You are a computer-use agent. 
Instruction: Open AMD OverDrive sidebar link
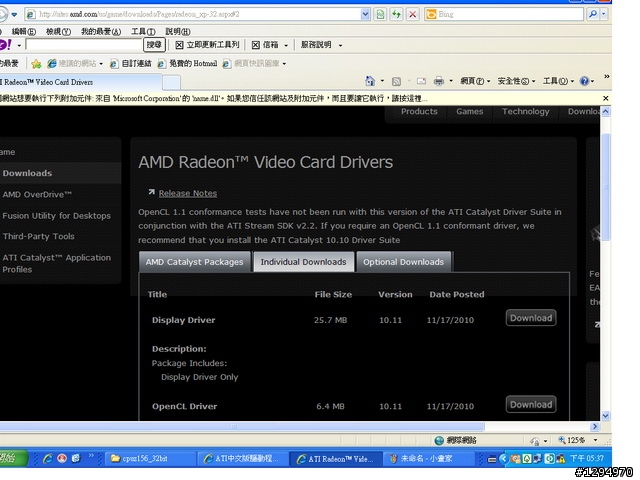coord(37,194)
